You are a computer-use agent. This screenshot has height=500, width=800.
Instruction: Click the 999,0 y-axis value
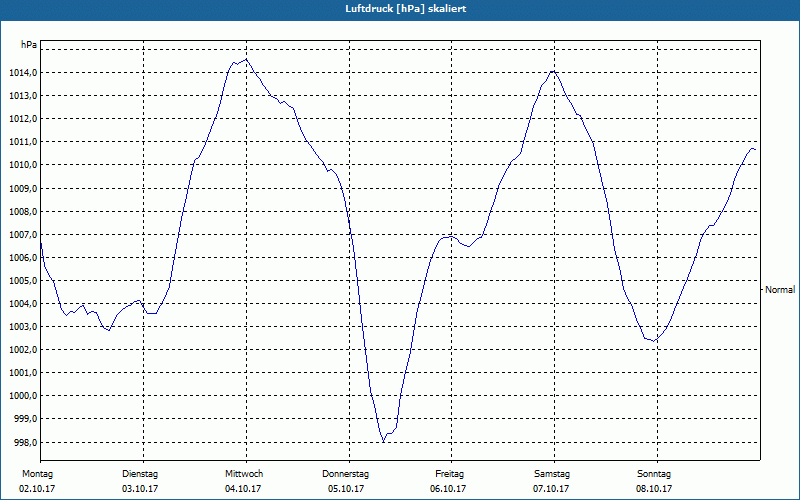(25, 419)
